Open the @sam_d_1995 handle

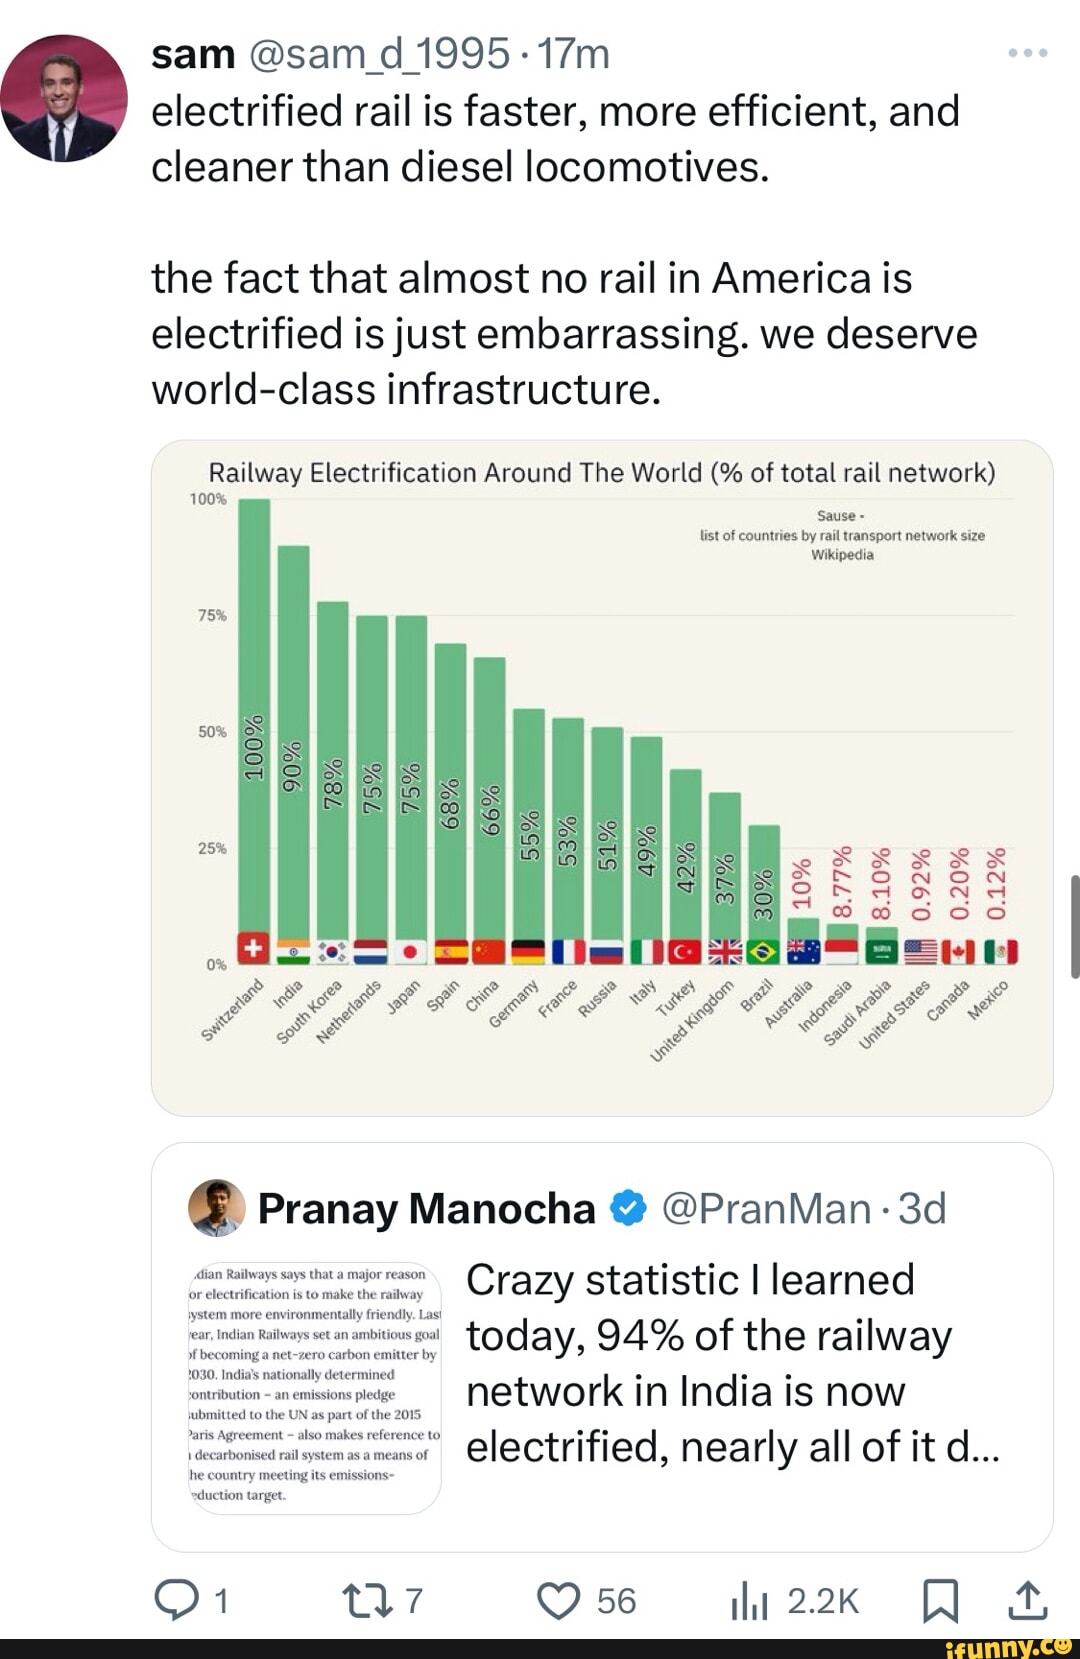pos(379,54)
